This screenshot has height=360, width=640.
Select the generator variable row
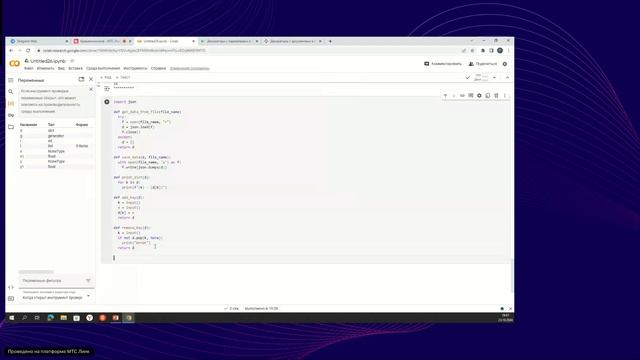[56, 136]
